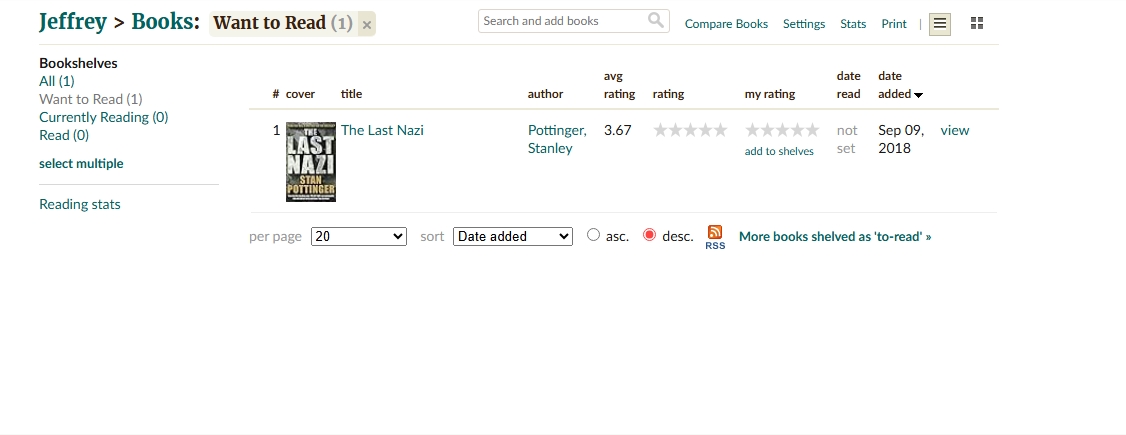Screen dimensions: 1126x435
Task: Click the Compare Books link
Action: pos(726,24)
